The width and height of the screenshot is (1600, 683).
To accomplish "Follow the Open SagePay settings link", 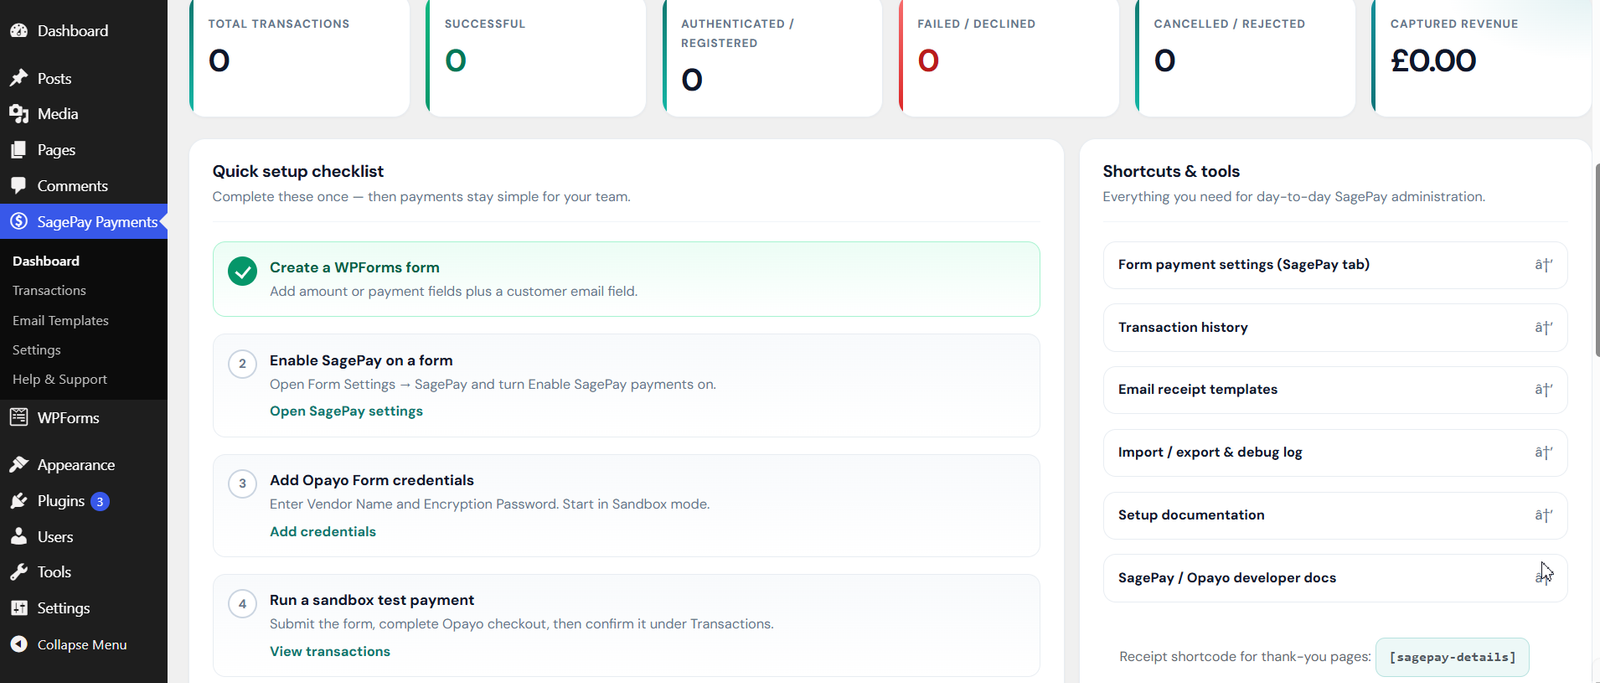I will tap(346, 411).
